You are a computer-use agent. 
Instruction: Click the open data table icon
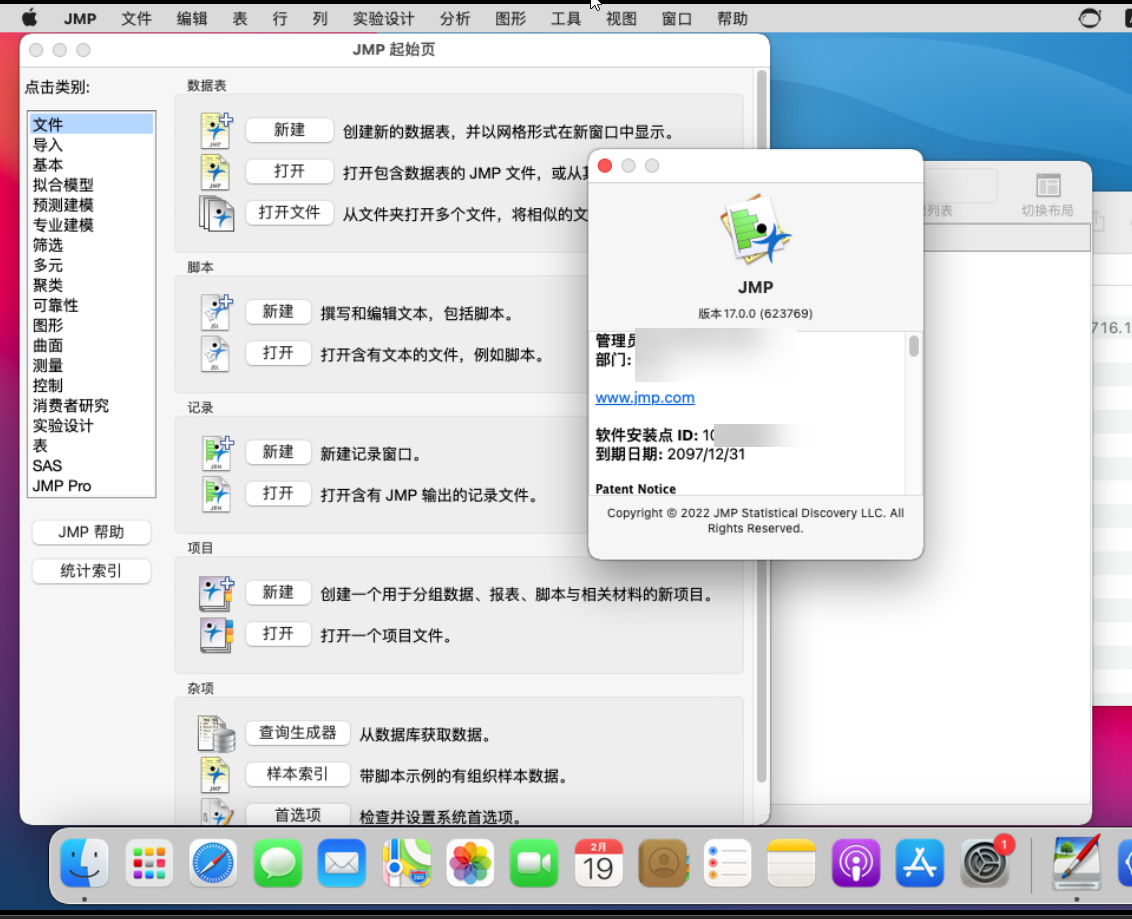[x=215, y=173]
